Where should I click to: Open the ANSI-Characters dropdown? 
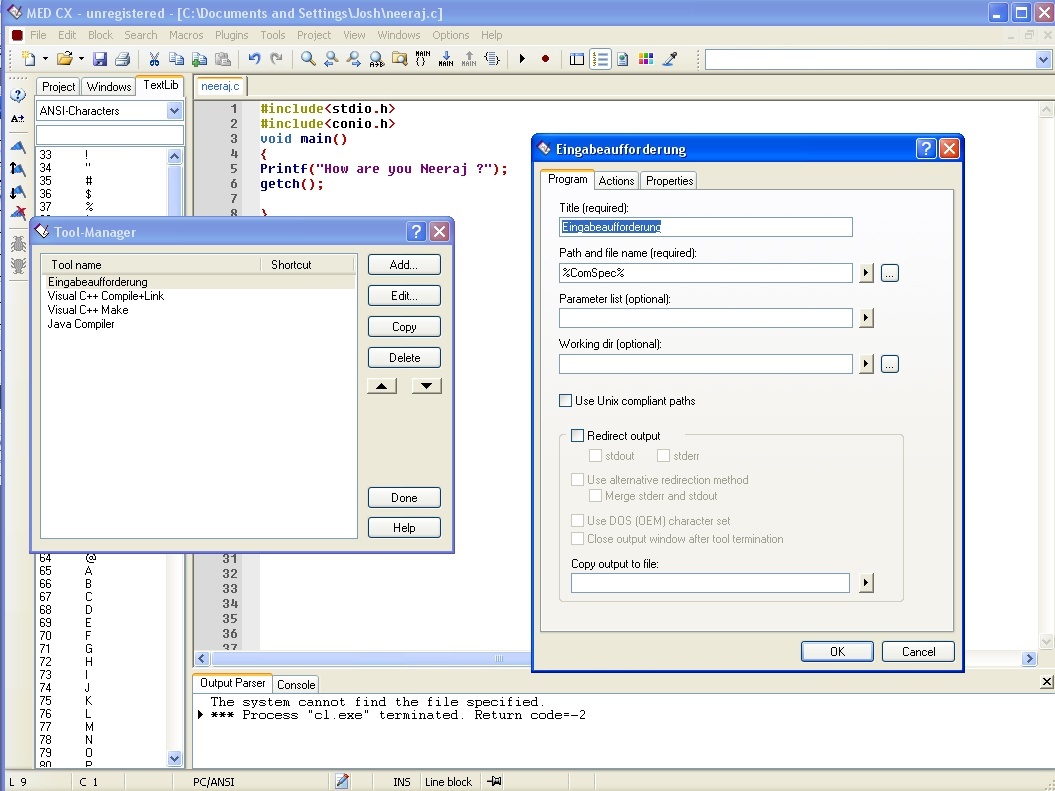(x=176, y=109)
